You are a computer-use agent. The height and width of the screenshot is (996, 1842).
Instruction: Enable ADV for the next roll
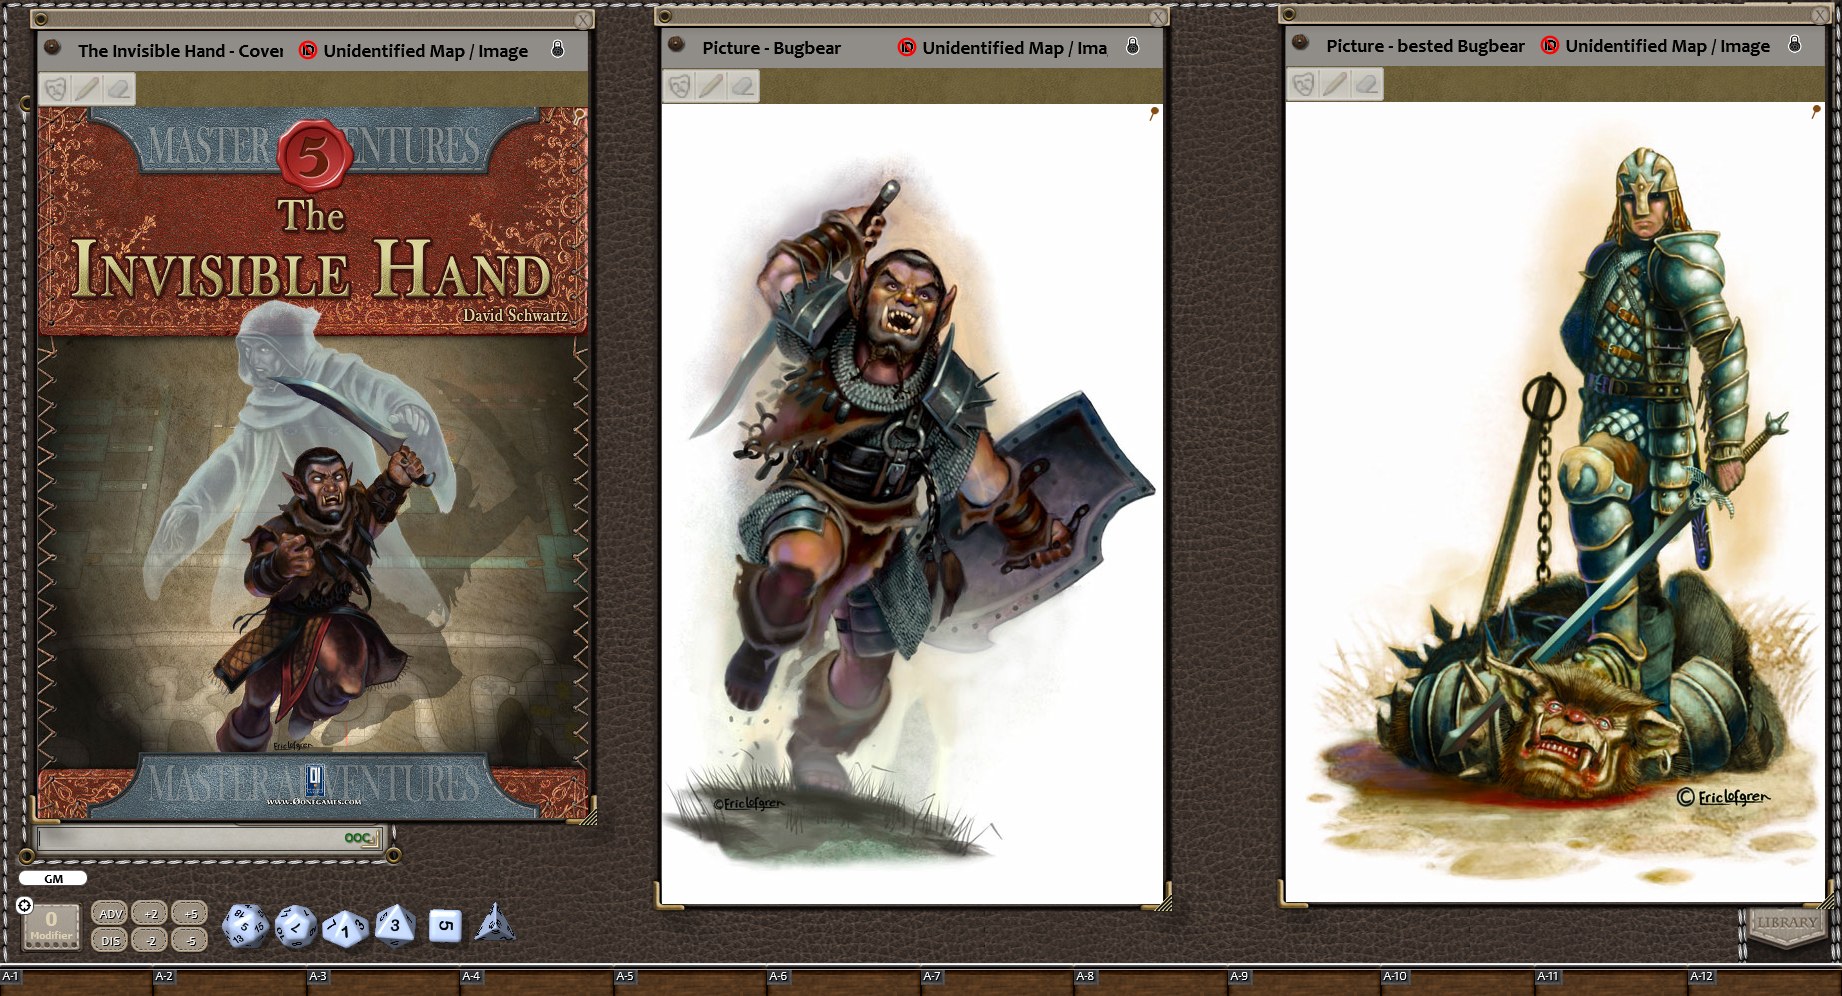coord(109,913)
